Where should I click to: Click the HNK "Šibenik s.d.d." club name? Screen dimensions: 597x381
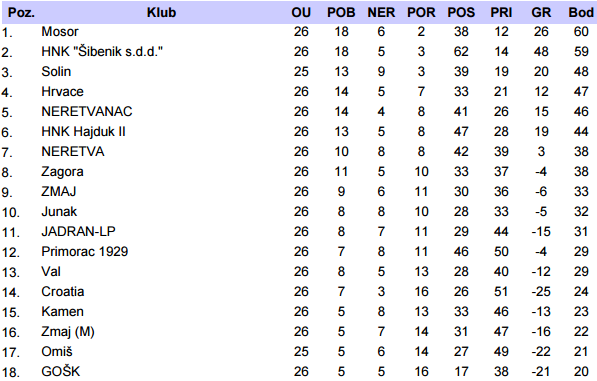102,51
